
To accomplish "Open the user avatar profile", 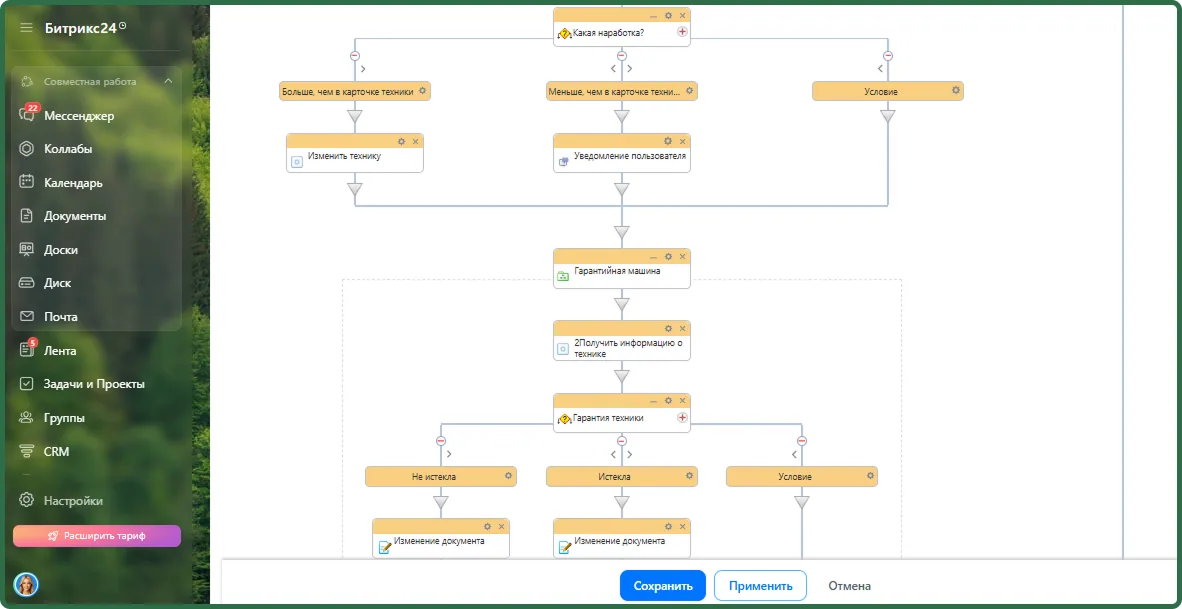I will click(26, 584).
